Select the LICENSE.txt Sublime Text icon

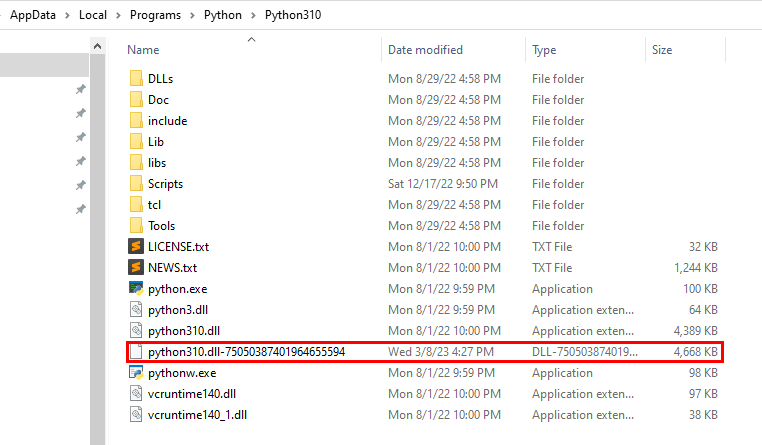coord(137,246)
